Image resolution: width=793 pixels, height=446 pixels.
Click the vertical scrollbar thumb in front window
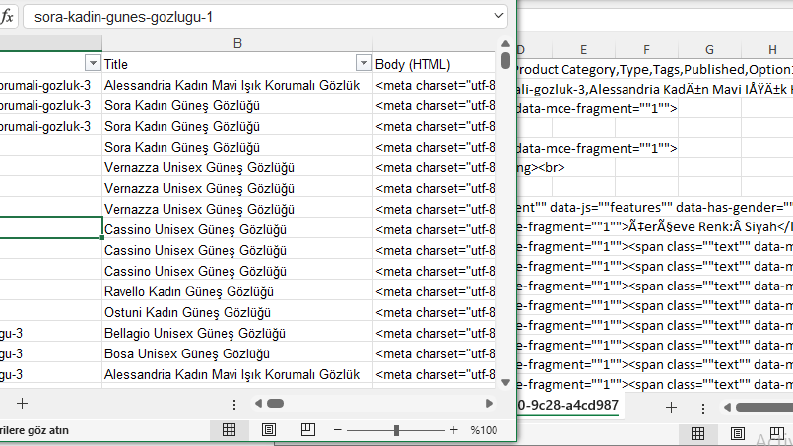point(505,60)
